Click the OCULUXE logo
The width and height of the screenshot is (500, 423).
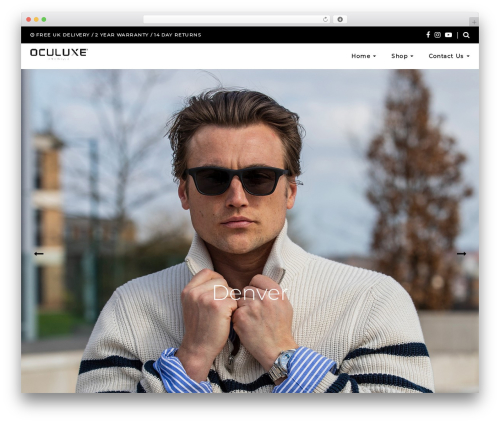(59, 54)
